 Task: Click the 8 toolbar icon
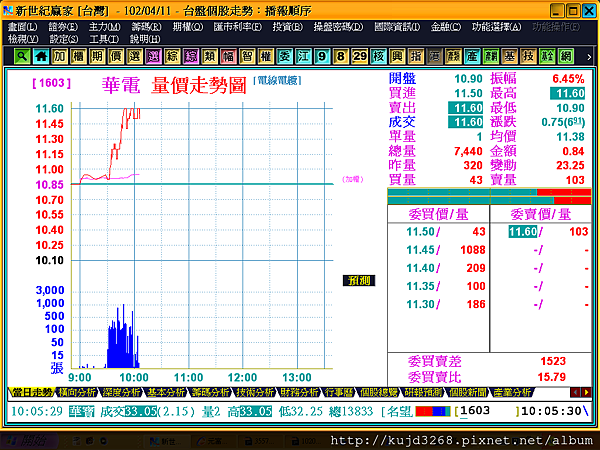(x=341, y=57)
